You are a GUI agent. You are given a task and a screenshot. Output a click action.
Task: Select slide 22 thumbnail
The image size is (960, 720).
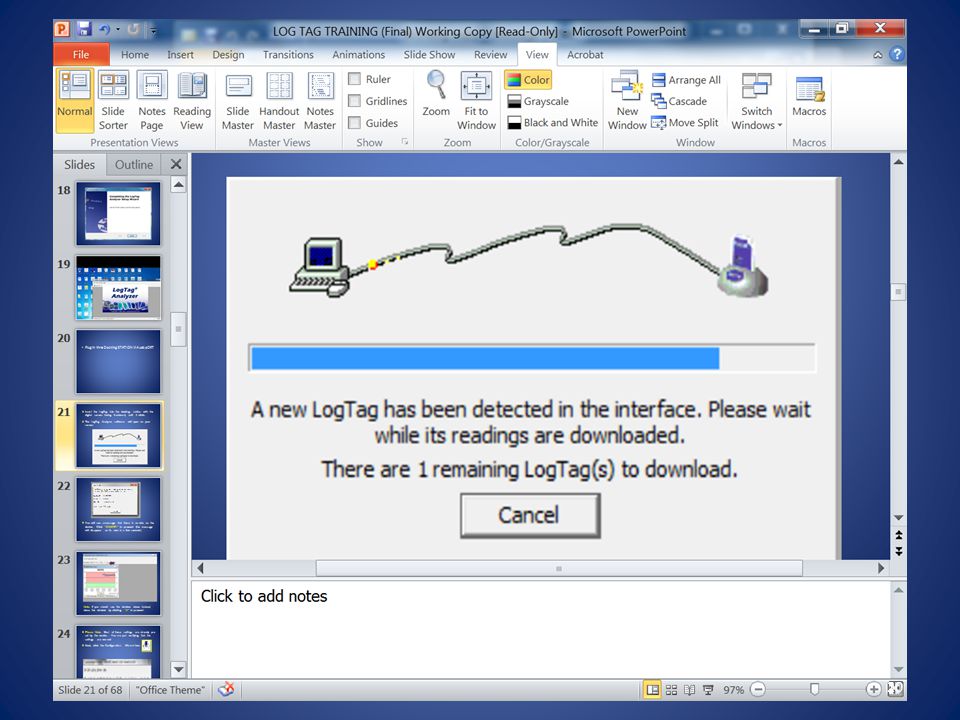coord(118,509)
